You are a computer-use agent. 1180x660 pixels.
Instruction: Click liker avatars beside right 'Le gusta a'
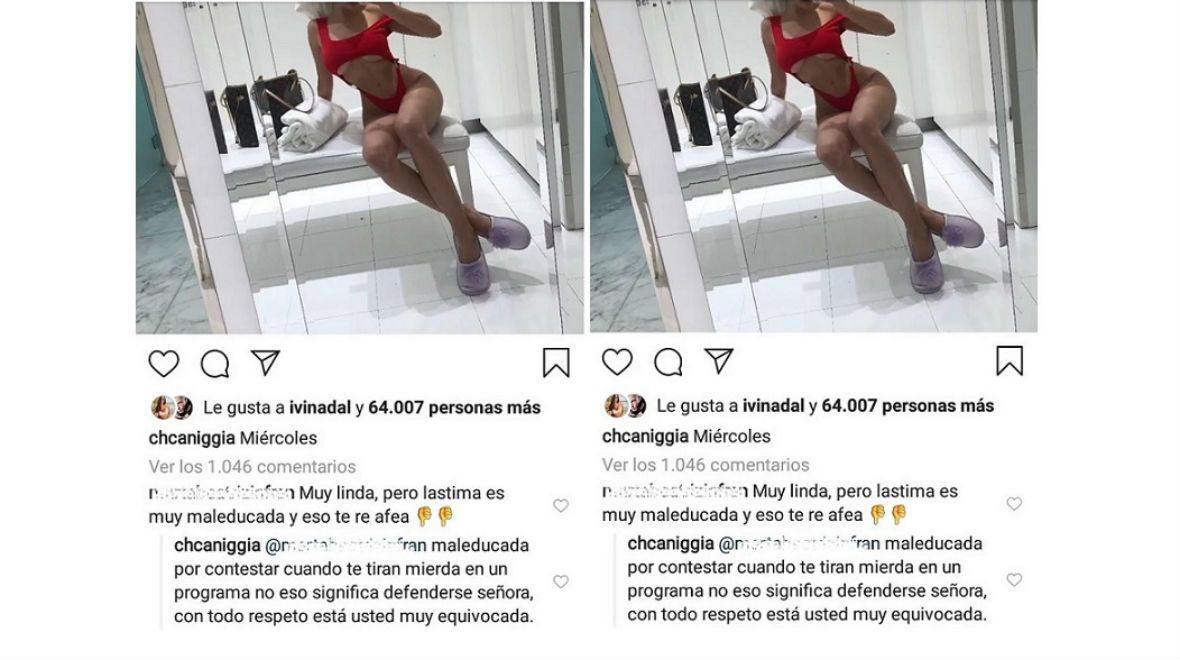625,406
